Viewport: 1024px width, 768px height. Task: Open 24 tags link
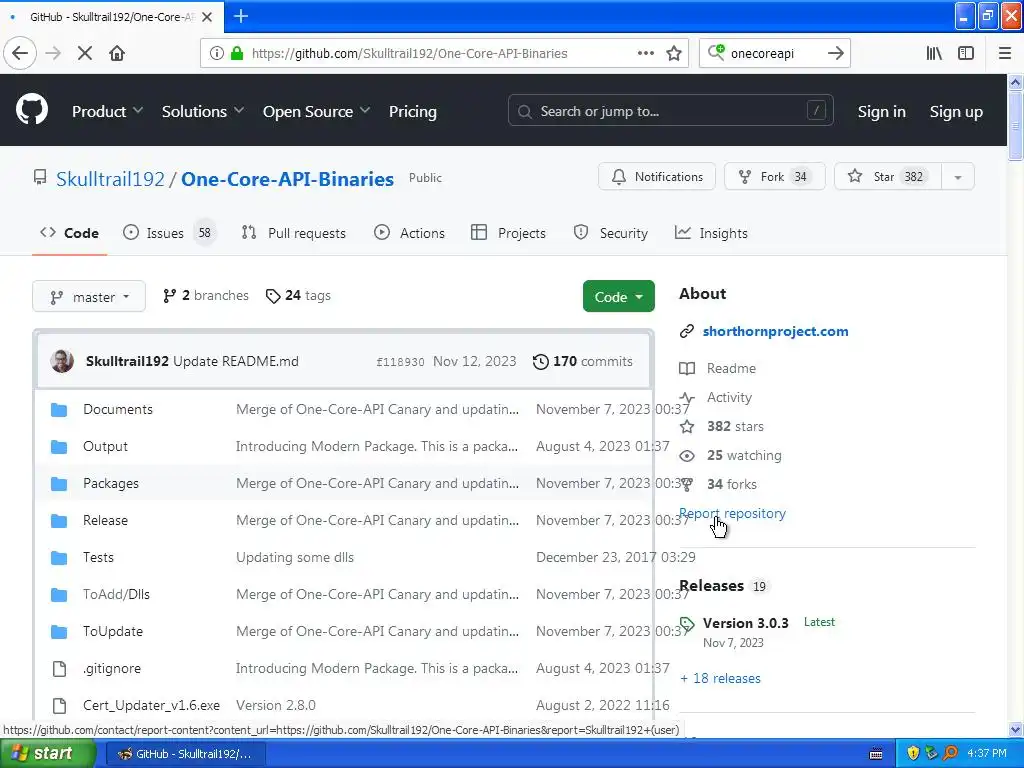298,296
